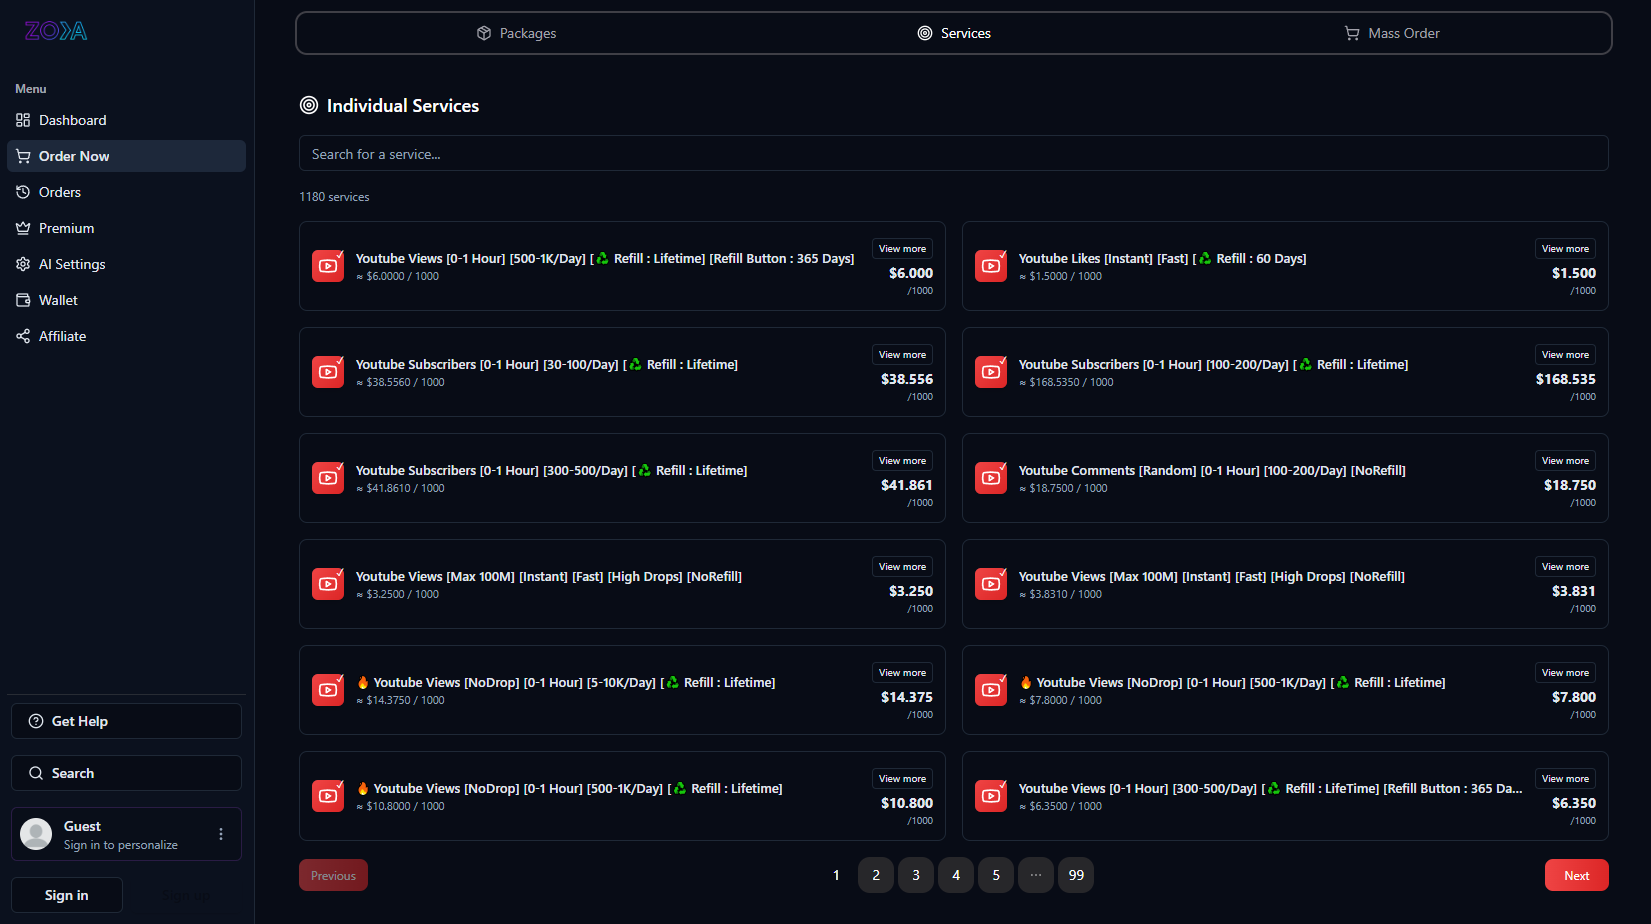Go to page 3

(x=916, y=875)
